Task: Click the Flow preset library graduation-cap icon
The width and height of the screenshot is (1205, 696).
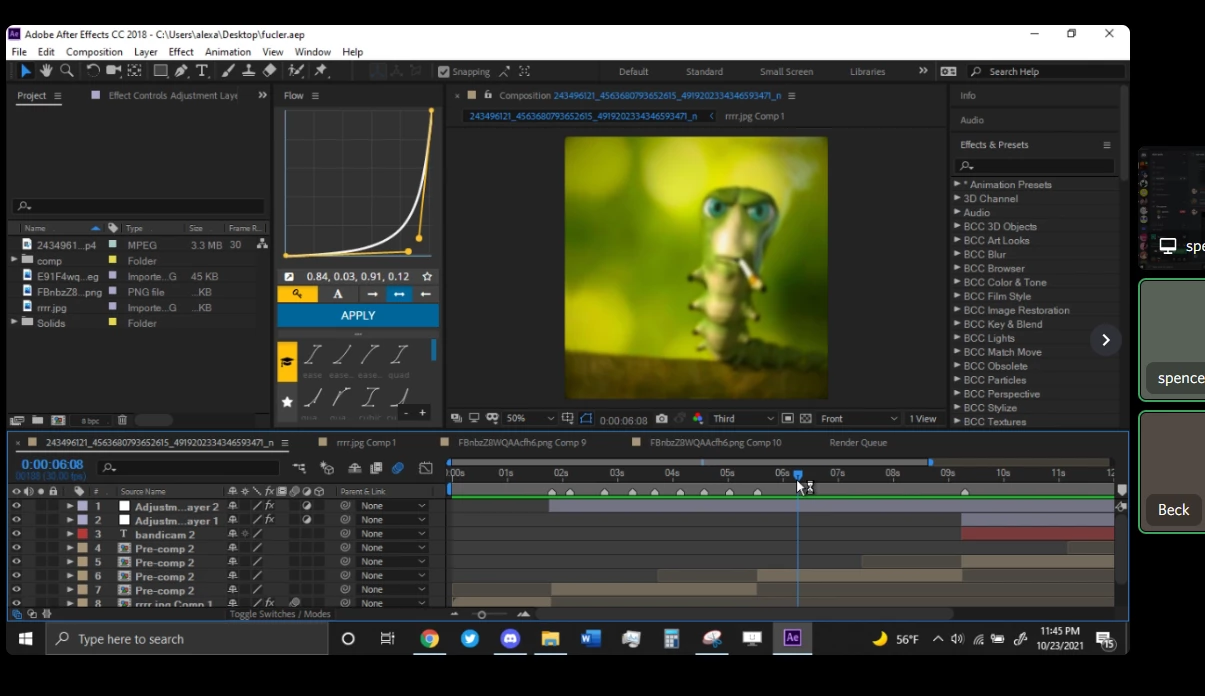Action: [x=287, y=362]
